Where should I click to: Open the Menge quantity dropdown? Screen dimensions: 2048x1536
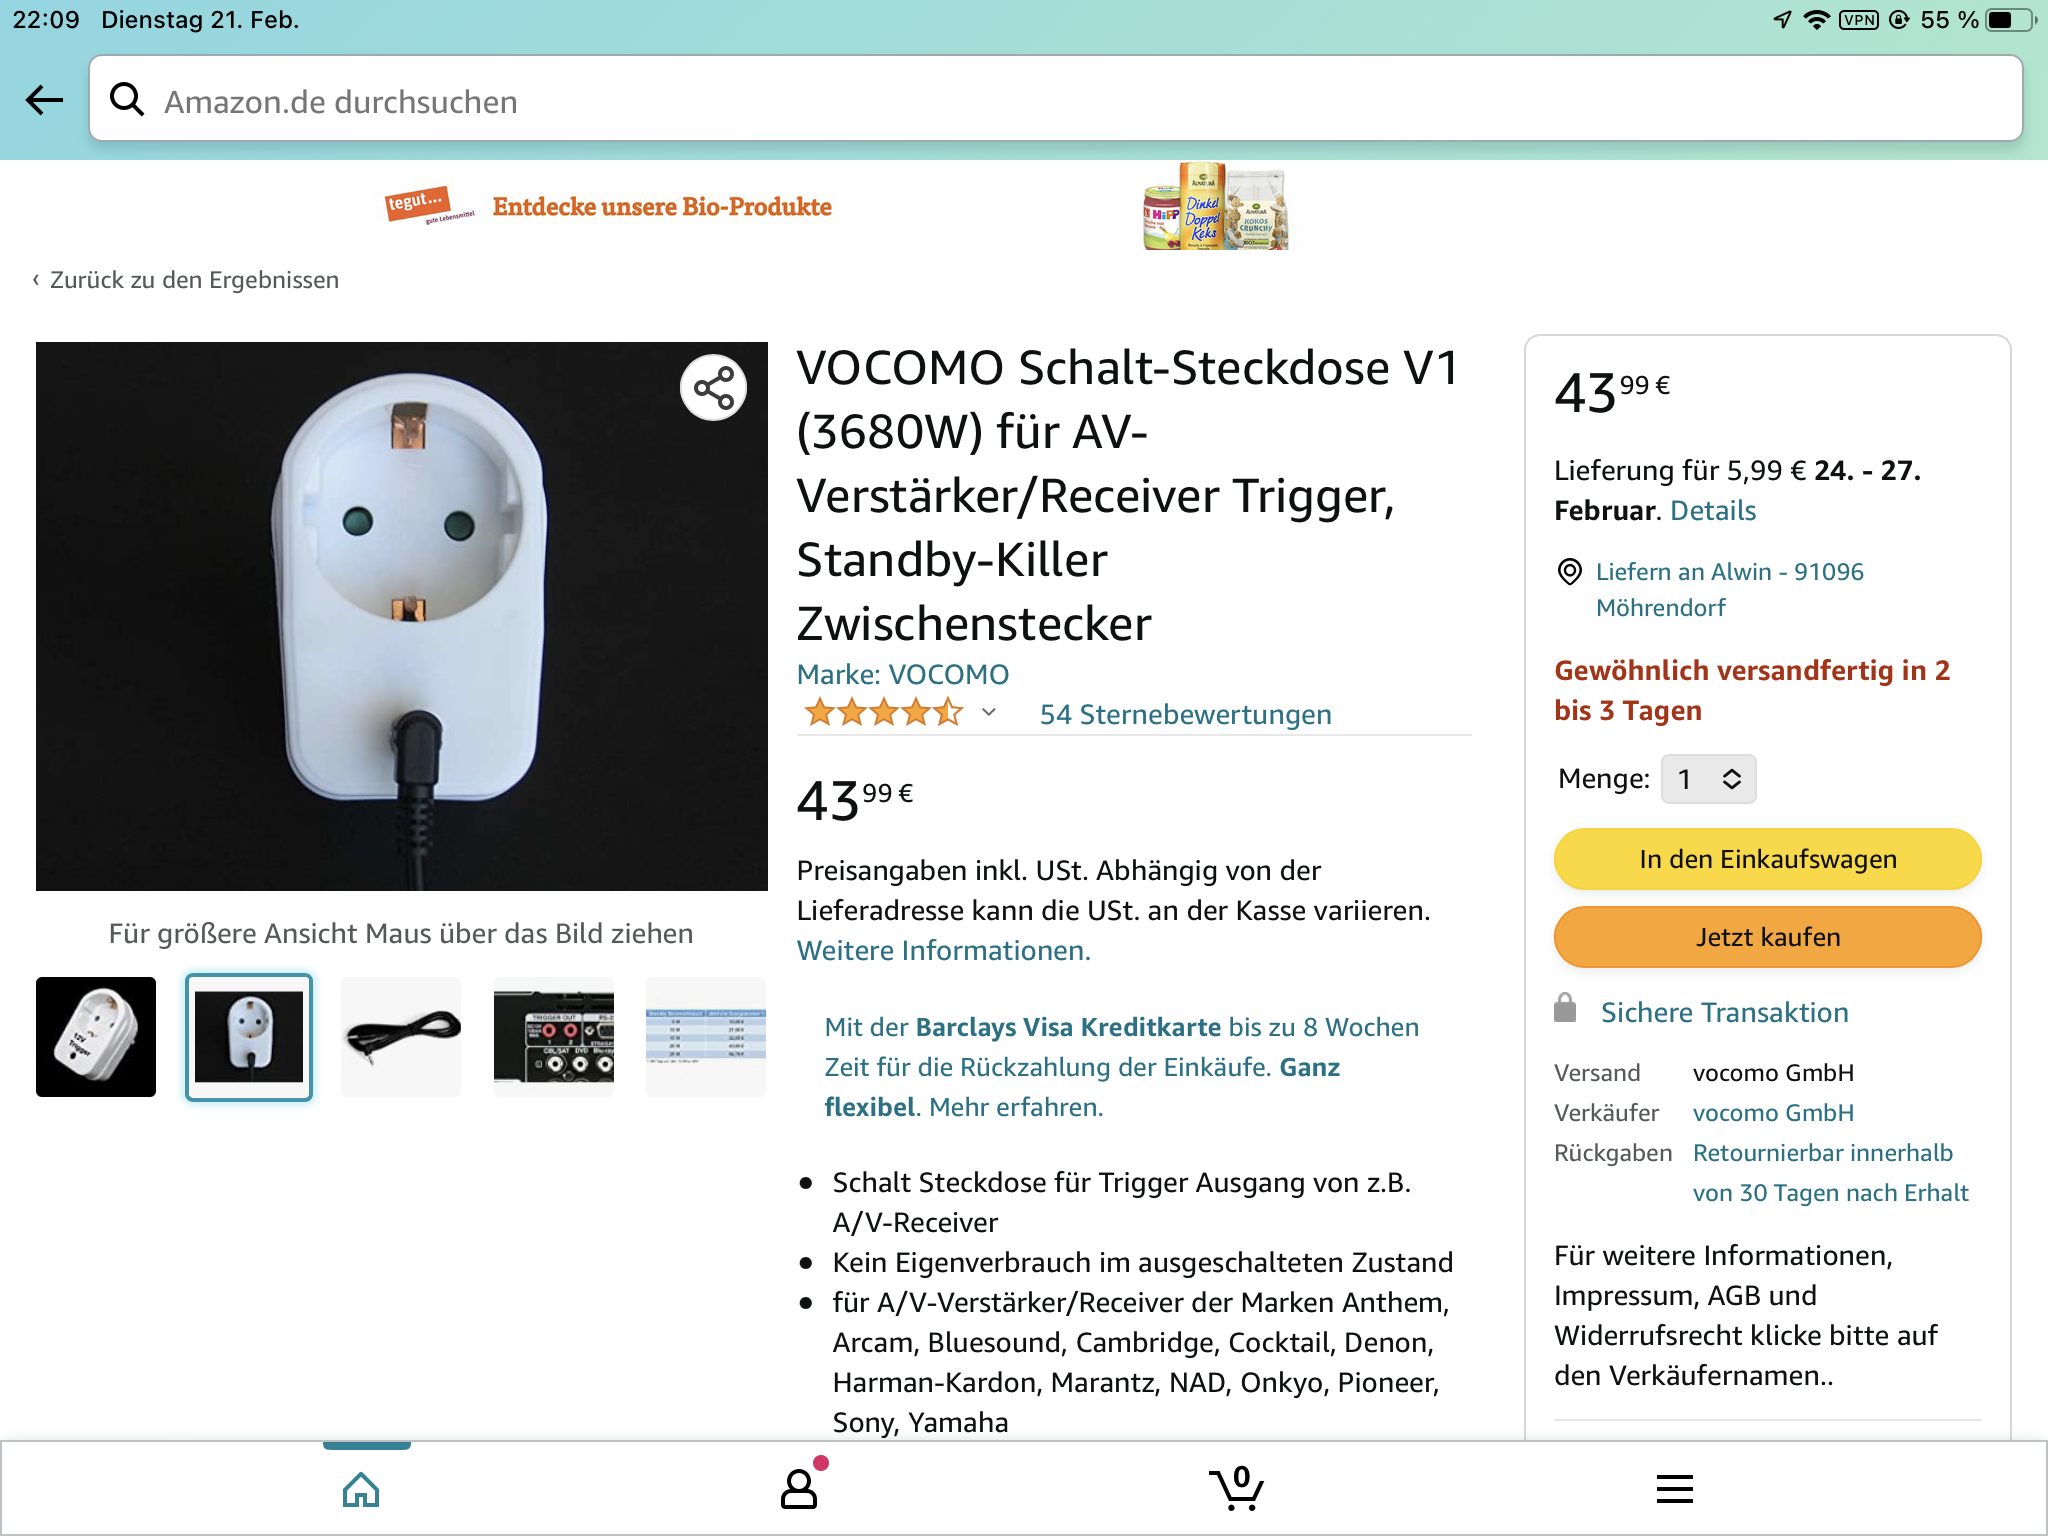click(x=1709, y=779)
